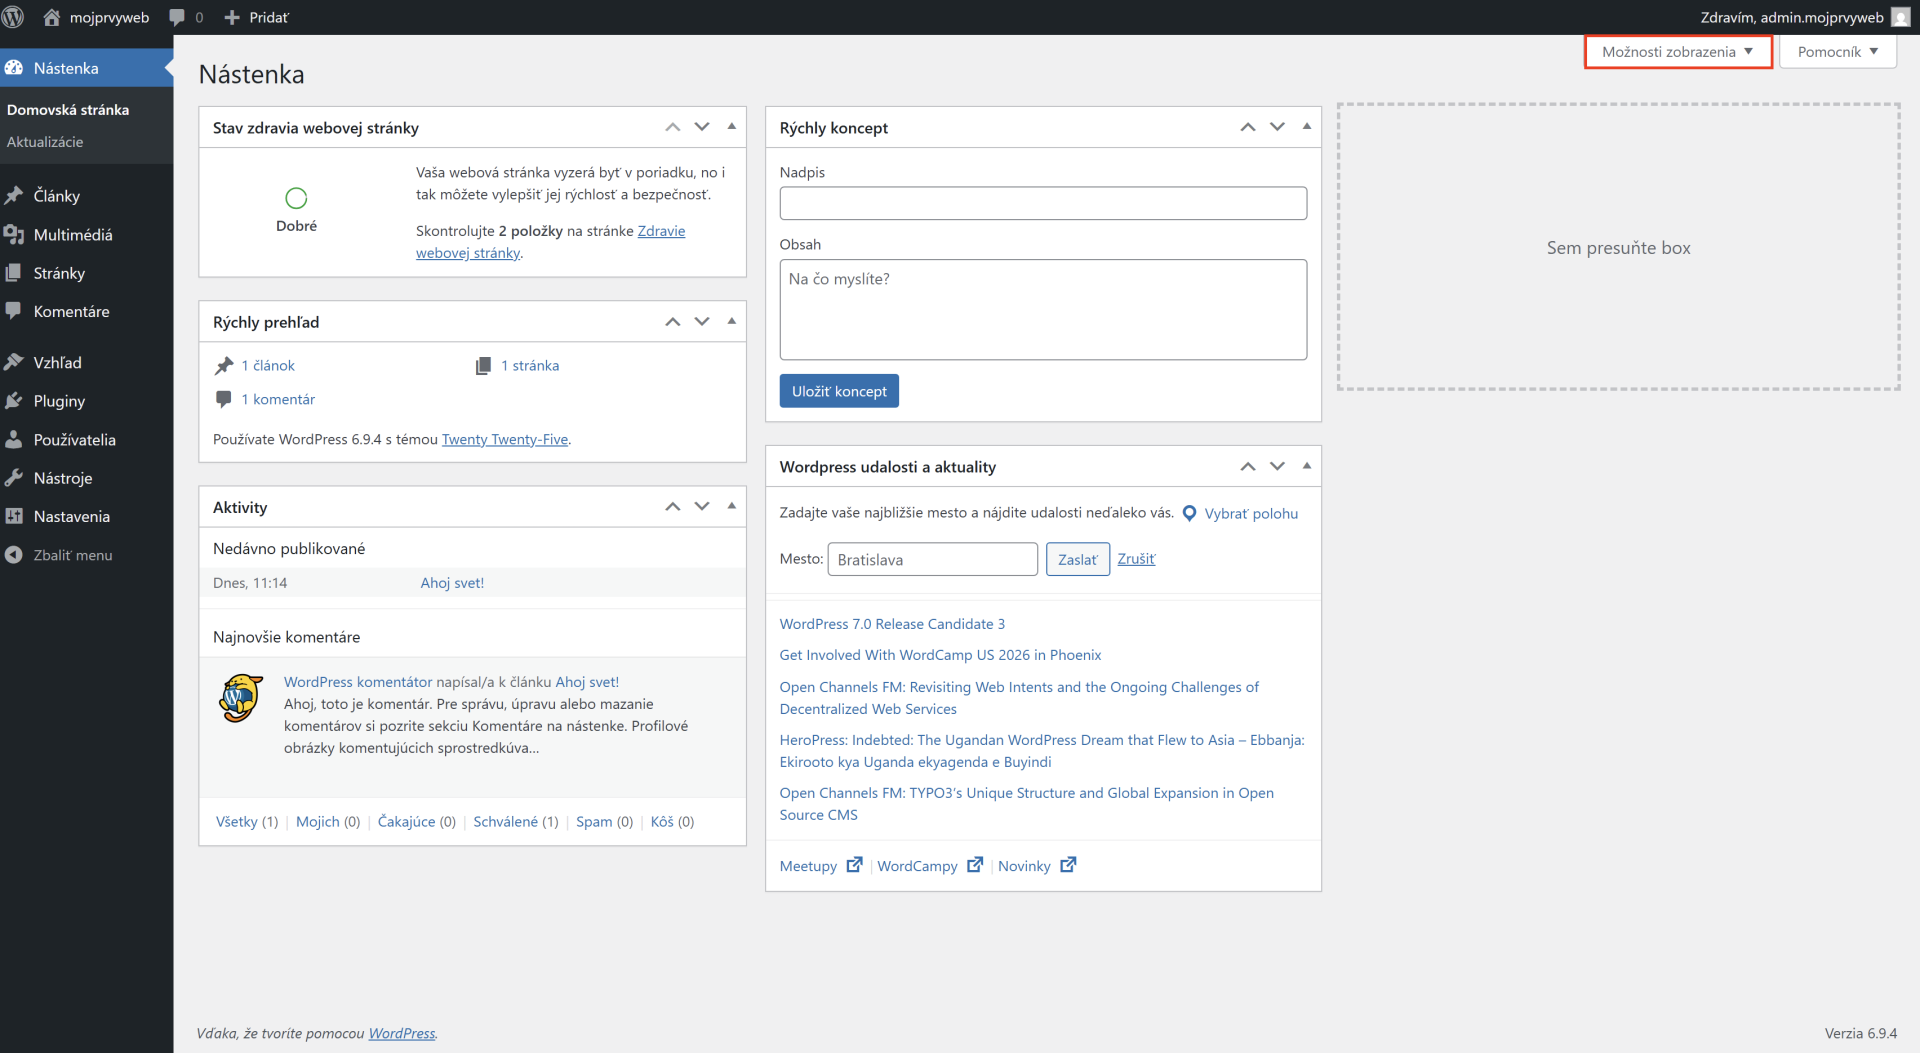Toggle Wordpress udalosti a aktuality panel

click(x=1307, y=467)
